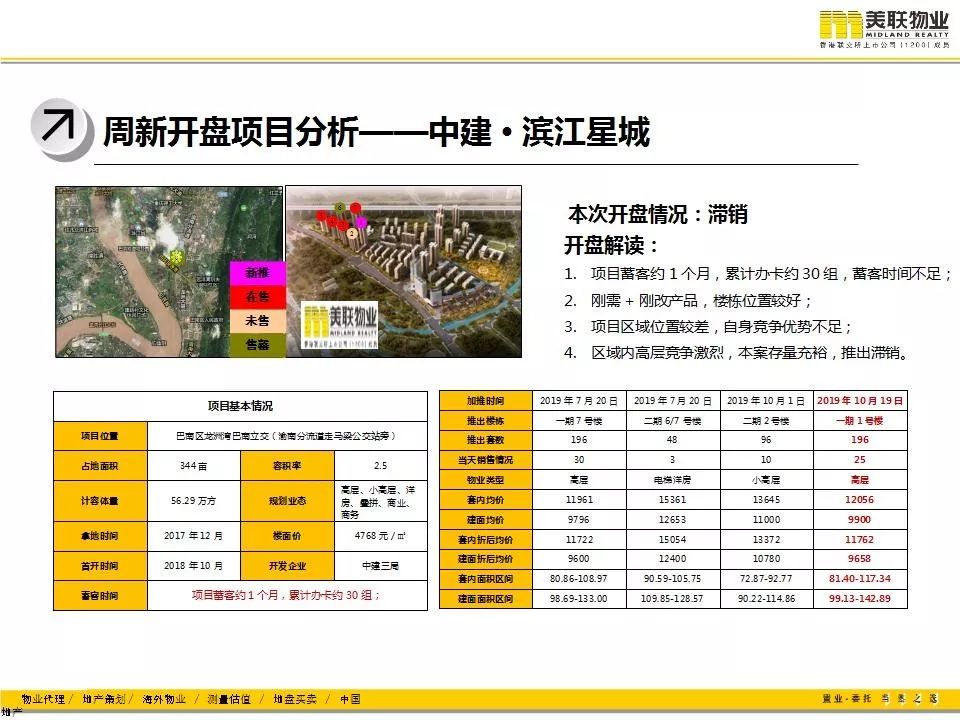
Task: Click the 拿地时间 label cell
Action: click(100, 536)
